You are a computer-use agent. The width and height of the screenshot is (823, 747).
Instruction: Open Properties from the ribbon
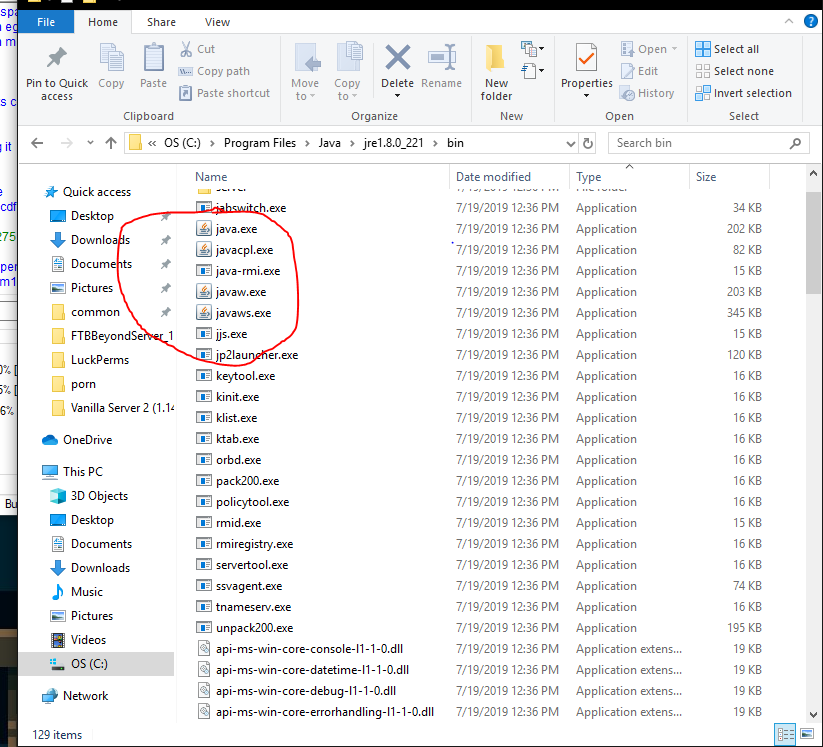[x=586, y=62]
